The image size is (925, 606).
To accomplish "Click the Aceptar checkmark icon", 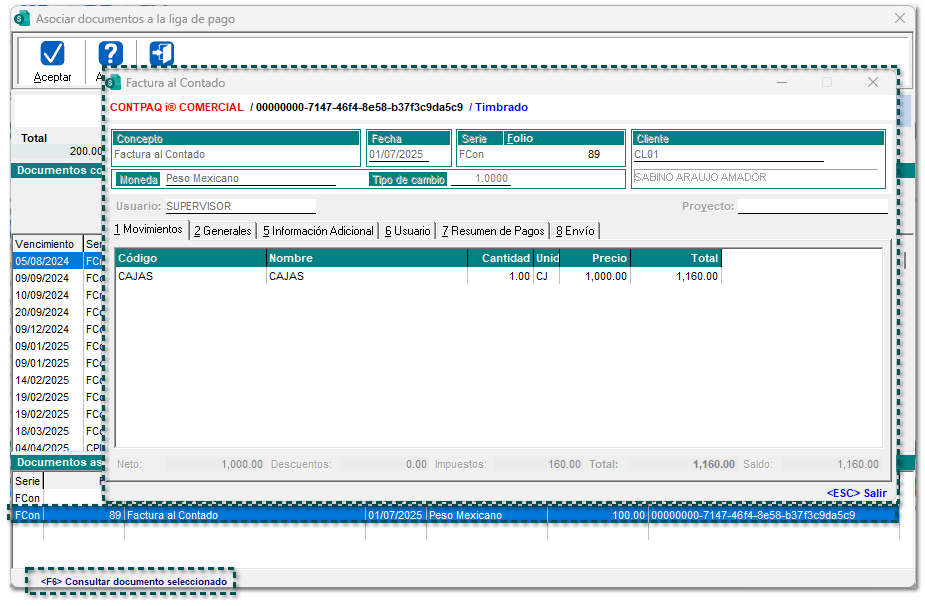I will pos(52,54).
